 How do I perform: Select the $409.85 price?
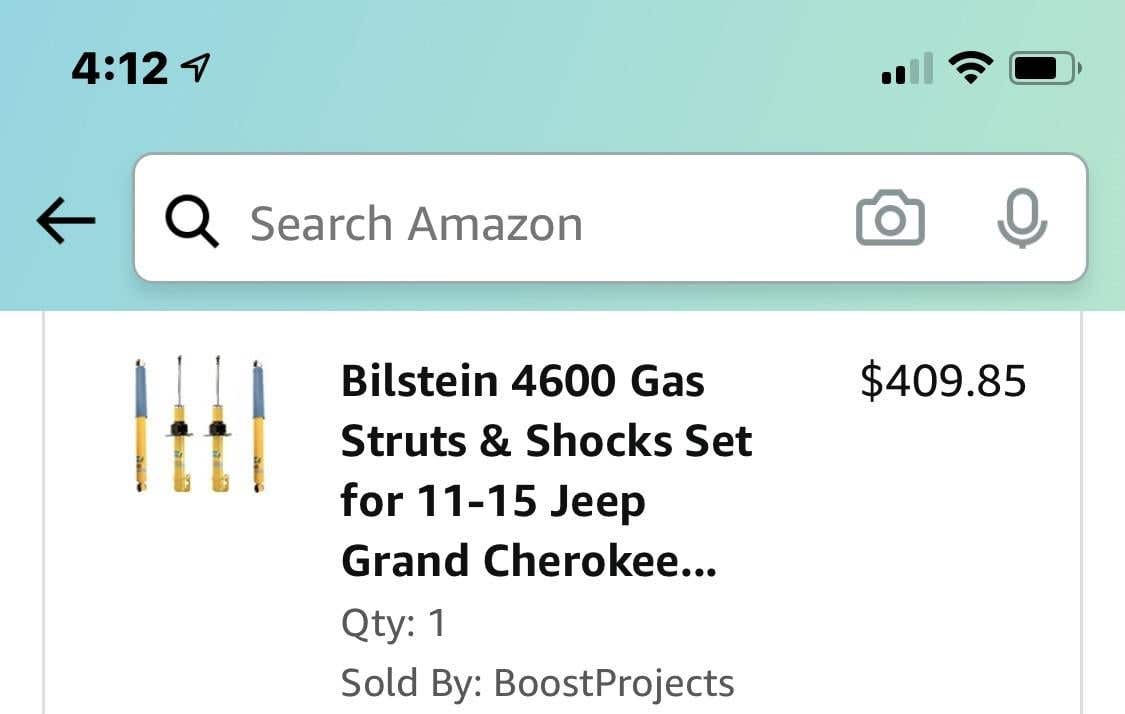(x=943, y=381)
